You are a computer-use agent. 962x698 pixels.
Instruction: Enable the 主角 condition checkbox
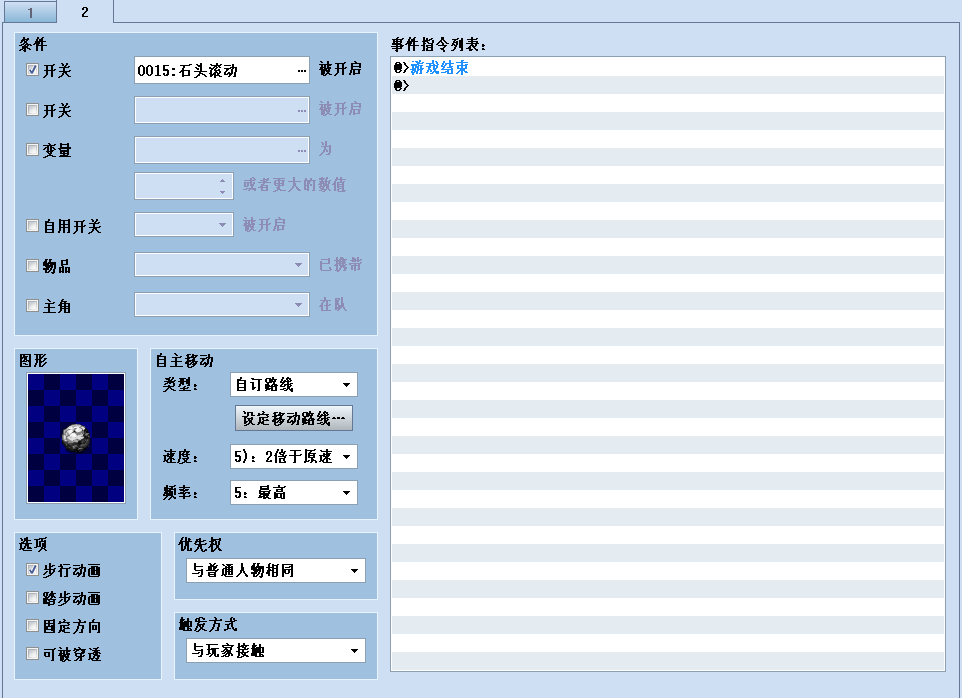[x=33, y=305]
